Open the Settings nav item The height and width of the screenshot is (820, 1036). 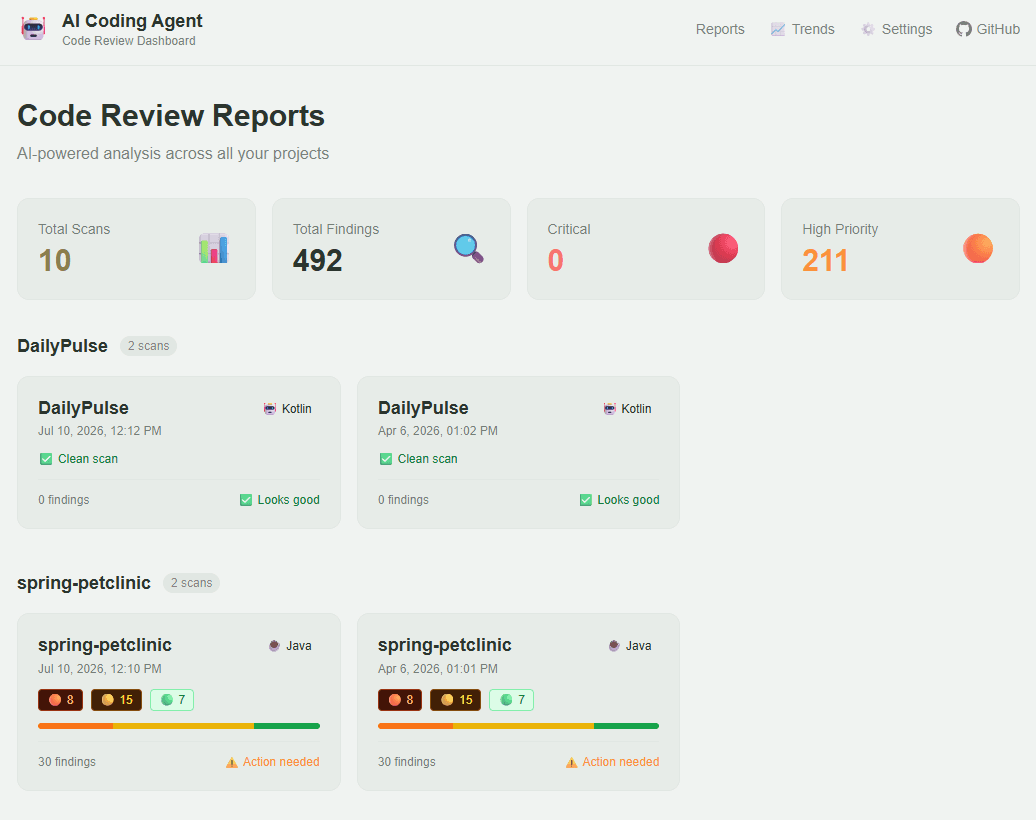(x=896, y=29)
